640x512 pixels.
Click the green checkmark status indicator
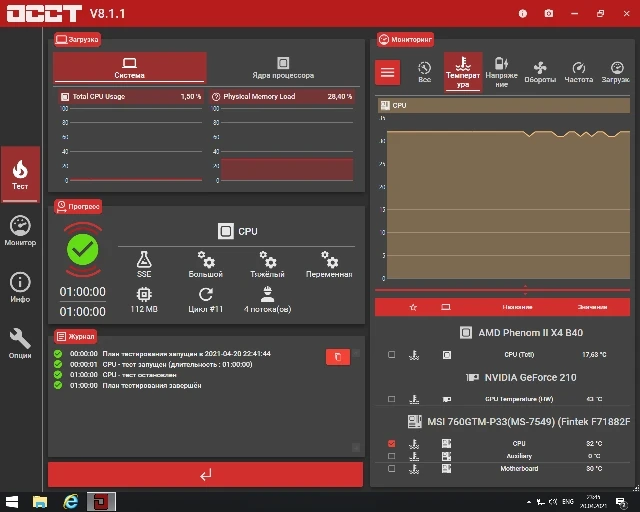click(x=82, y=249)
